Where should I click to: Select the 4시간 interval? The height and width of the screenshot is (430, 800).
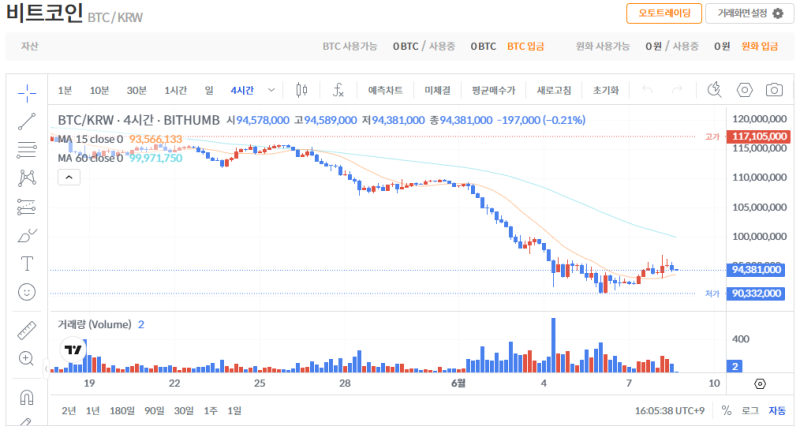(242, 90)
